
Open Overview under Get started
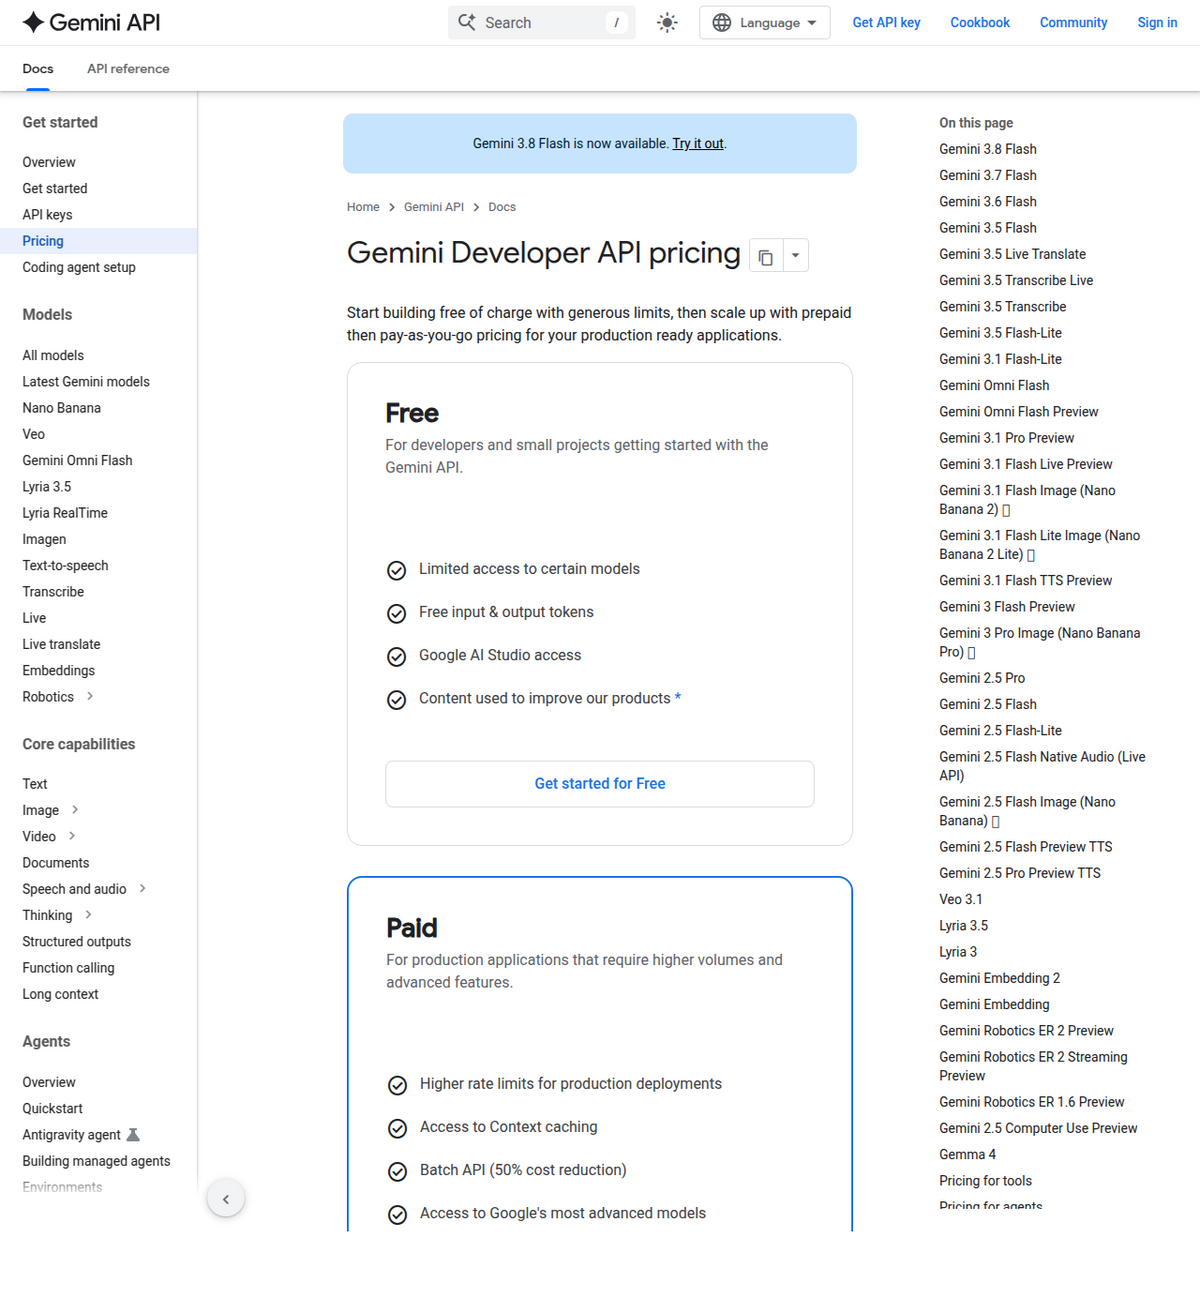(x=49, y=162)
